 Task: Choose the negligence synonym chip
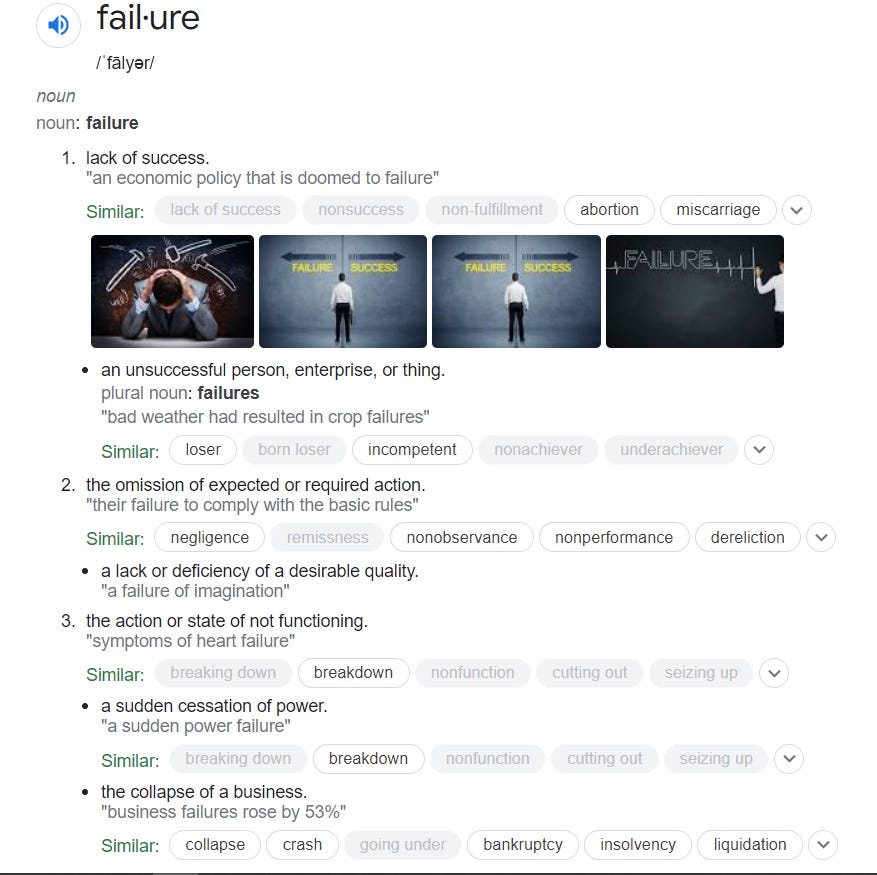click(210, 538)
